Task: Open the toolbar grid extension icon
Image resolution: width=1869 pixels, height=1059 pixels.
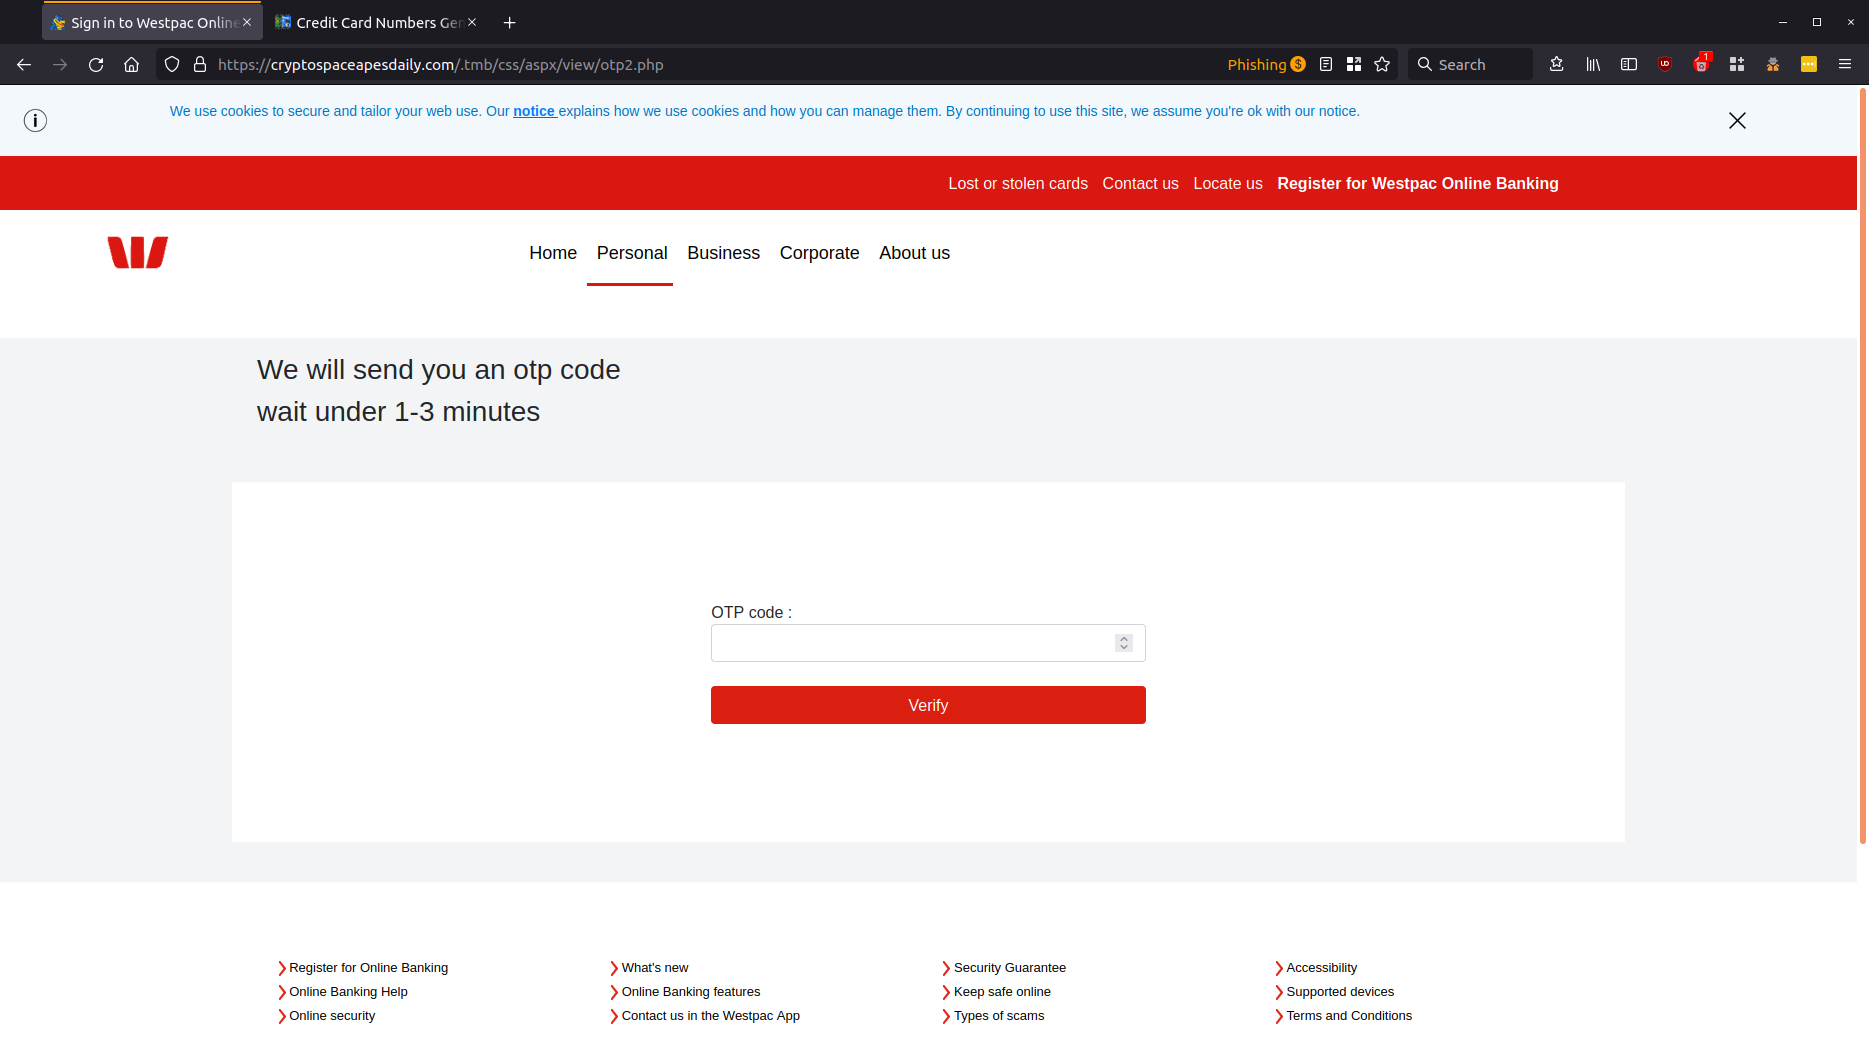Action: [x=1737, y=65]
